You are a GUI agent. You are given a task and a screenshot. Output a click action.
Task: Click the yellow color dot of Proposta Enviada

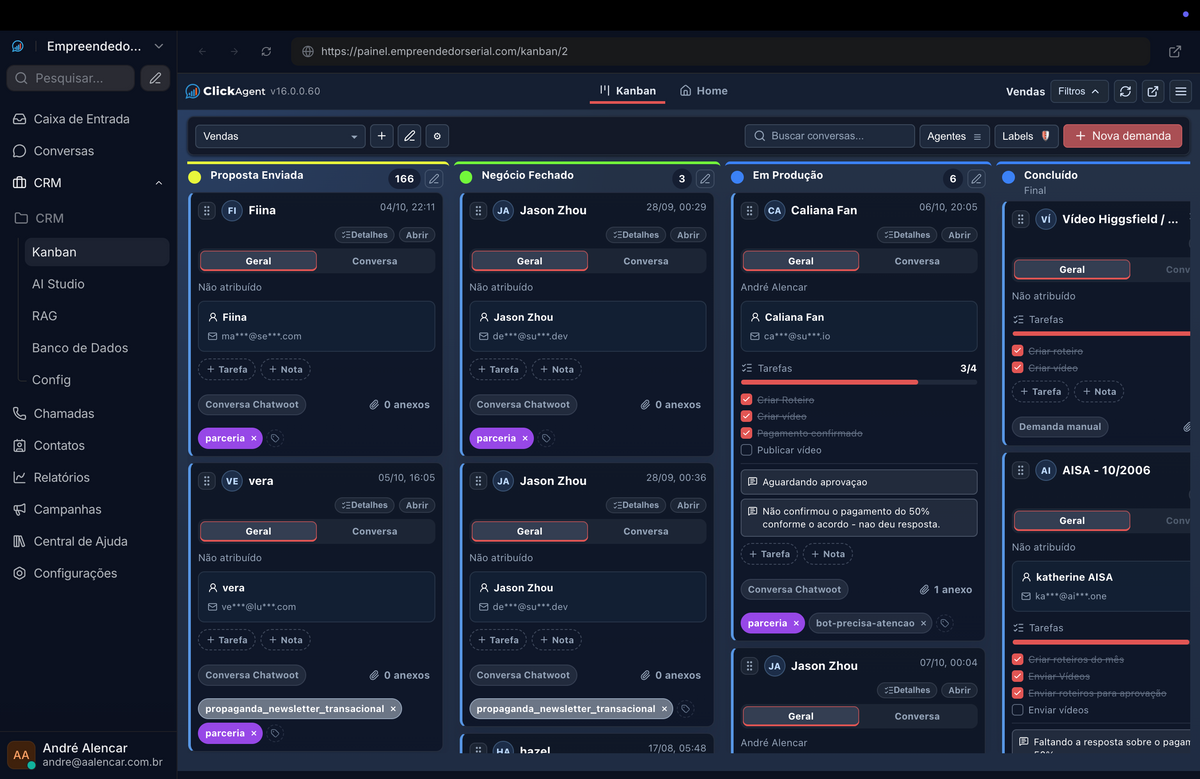(x=195, y=177)
